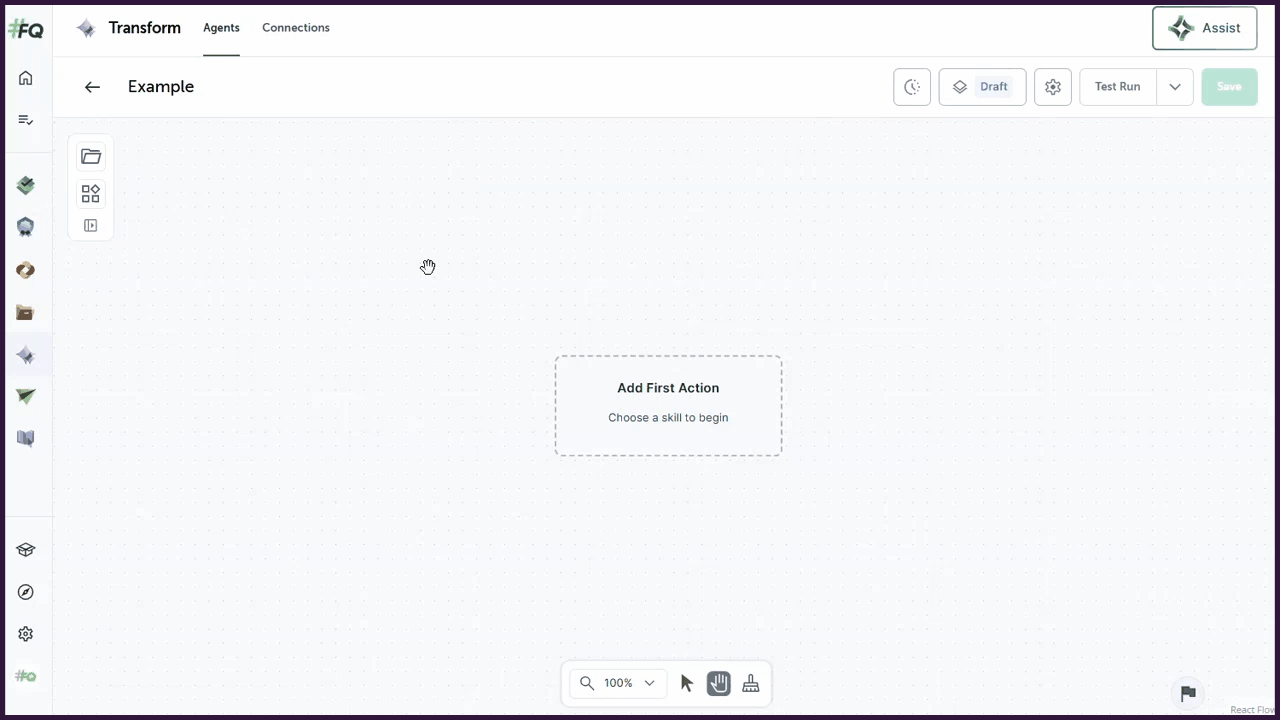Open the skills library grid panel
This screenshot has height=720, width=1280.
coord(90,193)
